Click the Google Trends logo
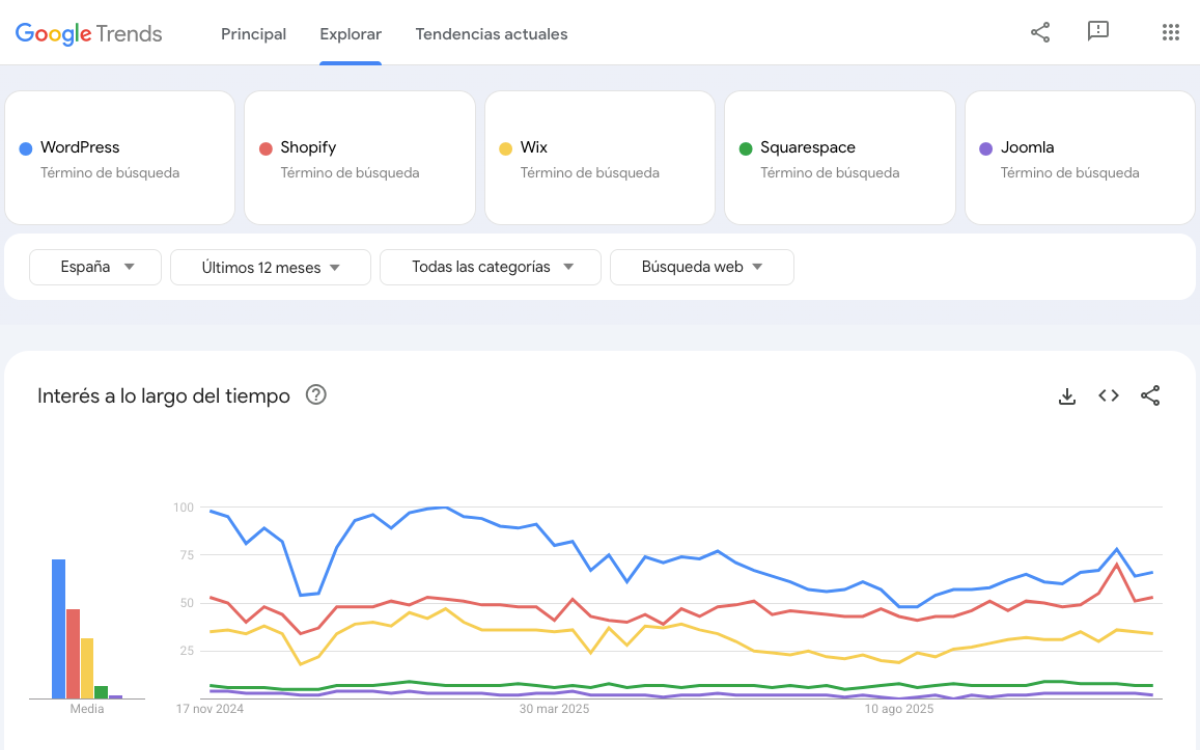The height and width of the screenshot is (750, 1200). click(x=88, y=33)
